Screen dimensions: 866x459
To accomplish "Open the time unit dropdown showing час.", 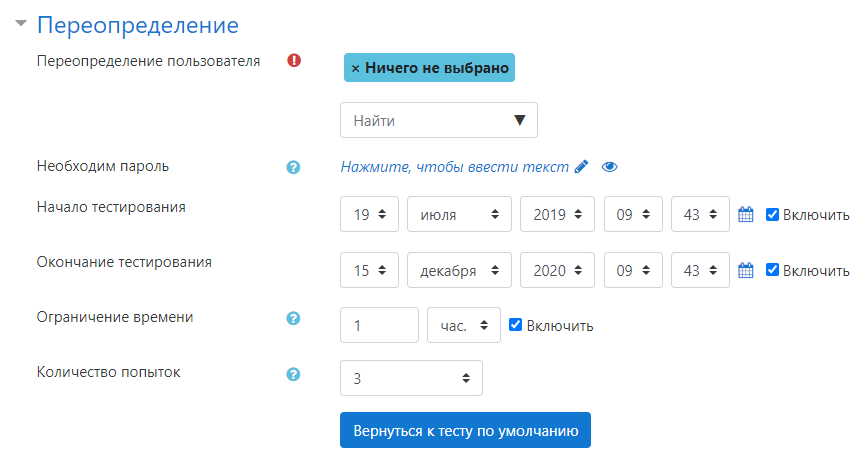I will point(463,325).
